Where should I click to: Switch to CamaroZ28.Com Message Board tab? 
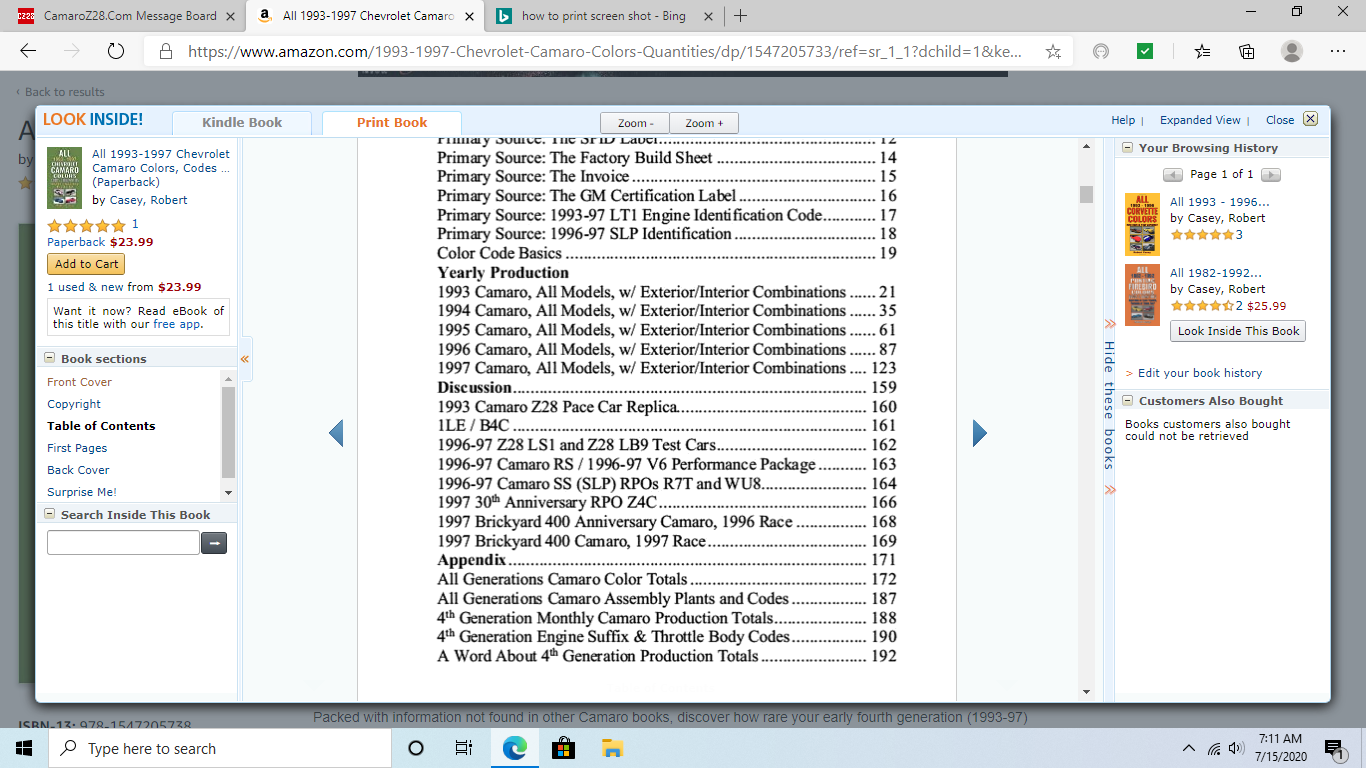point(130,16)
